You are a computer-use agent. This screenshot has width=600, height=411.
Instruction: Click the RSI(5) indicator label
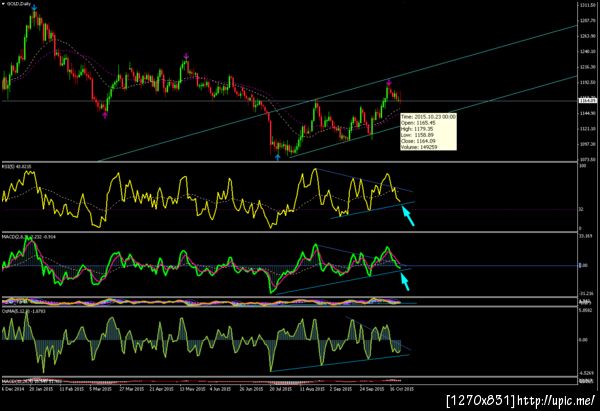[17, 166]
